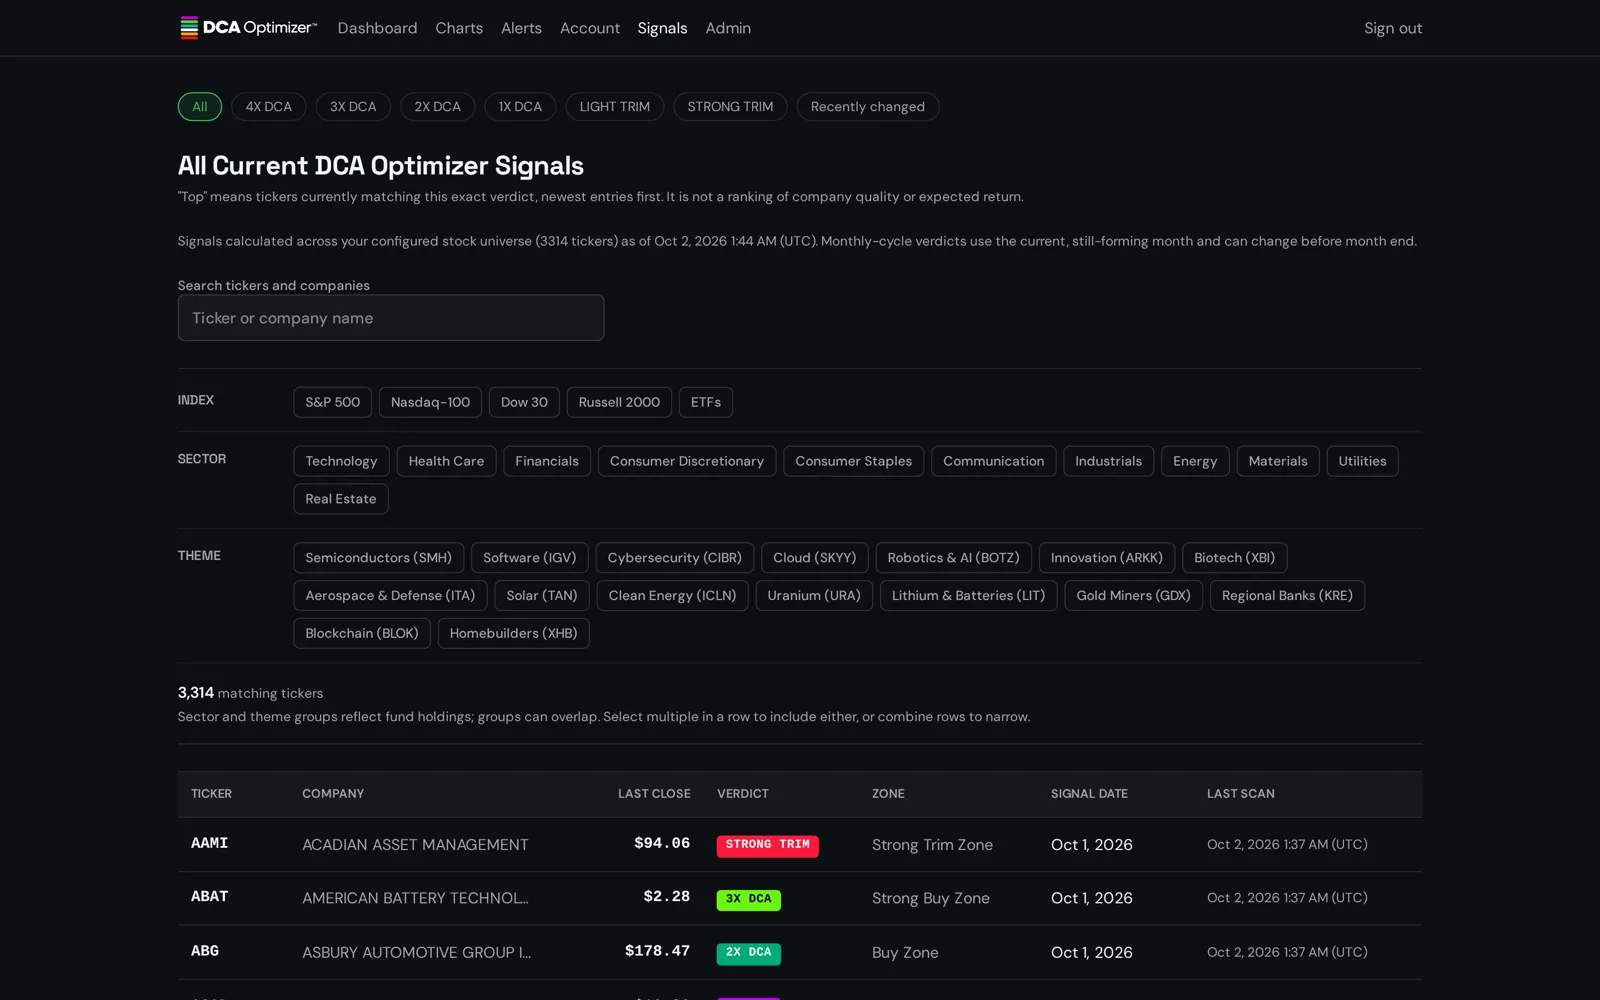Go to the Charts nav item
The image size is (1600, 1000).
459,28
